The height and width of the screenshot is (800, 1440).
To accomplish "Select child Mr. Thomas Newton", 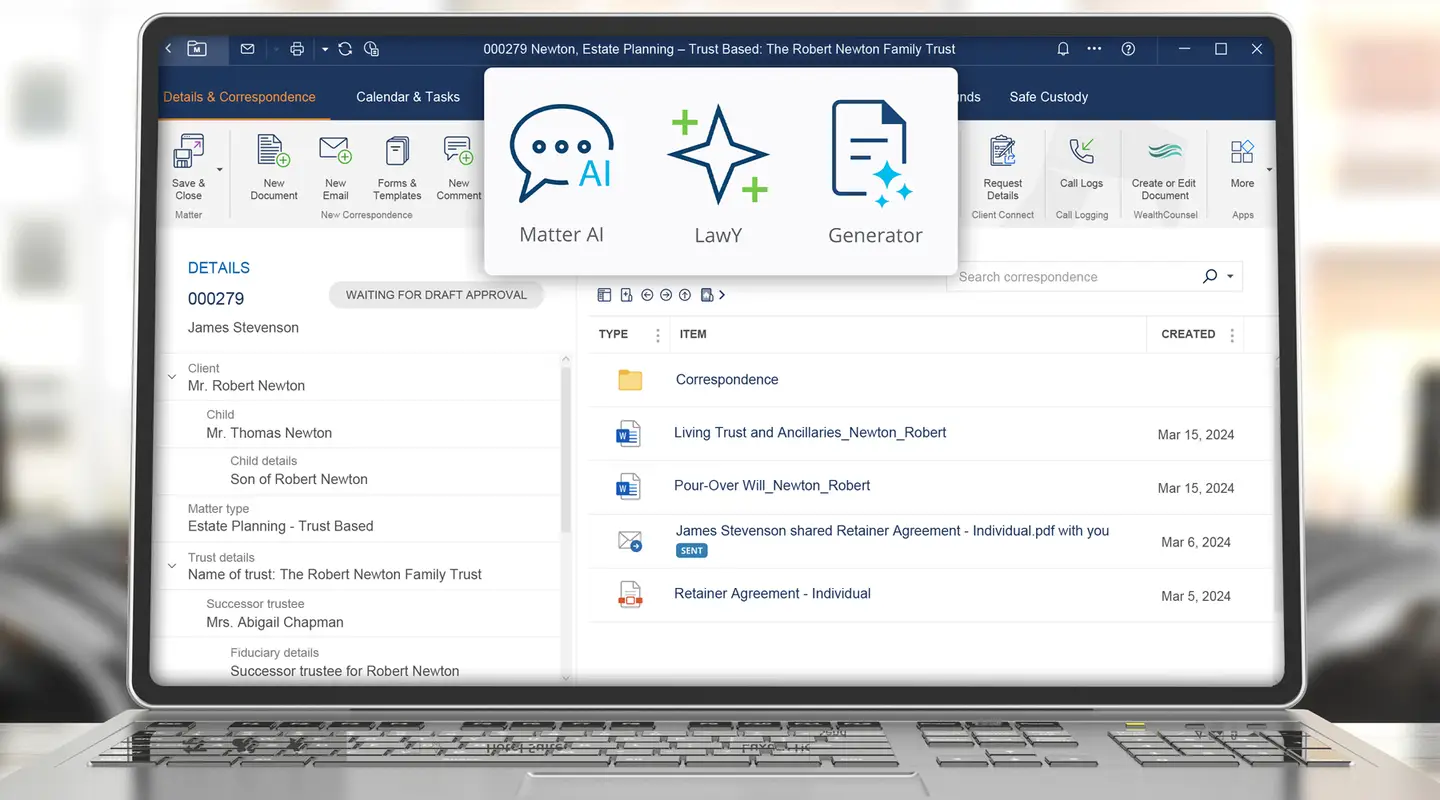I will point(269,433).
